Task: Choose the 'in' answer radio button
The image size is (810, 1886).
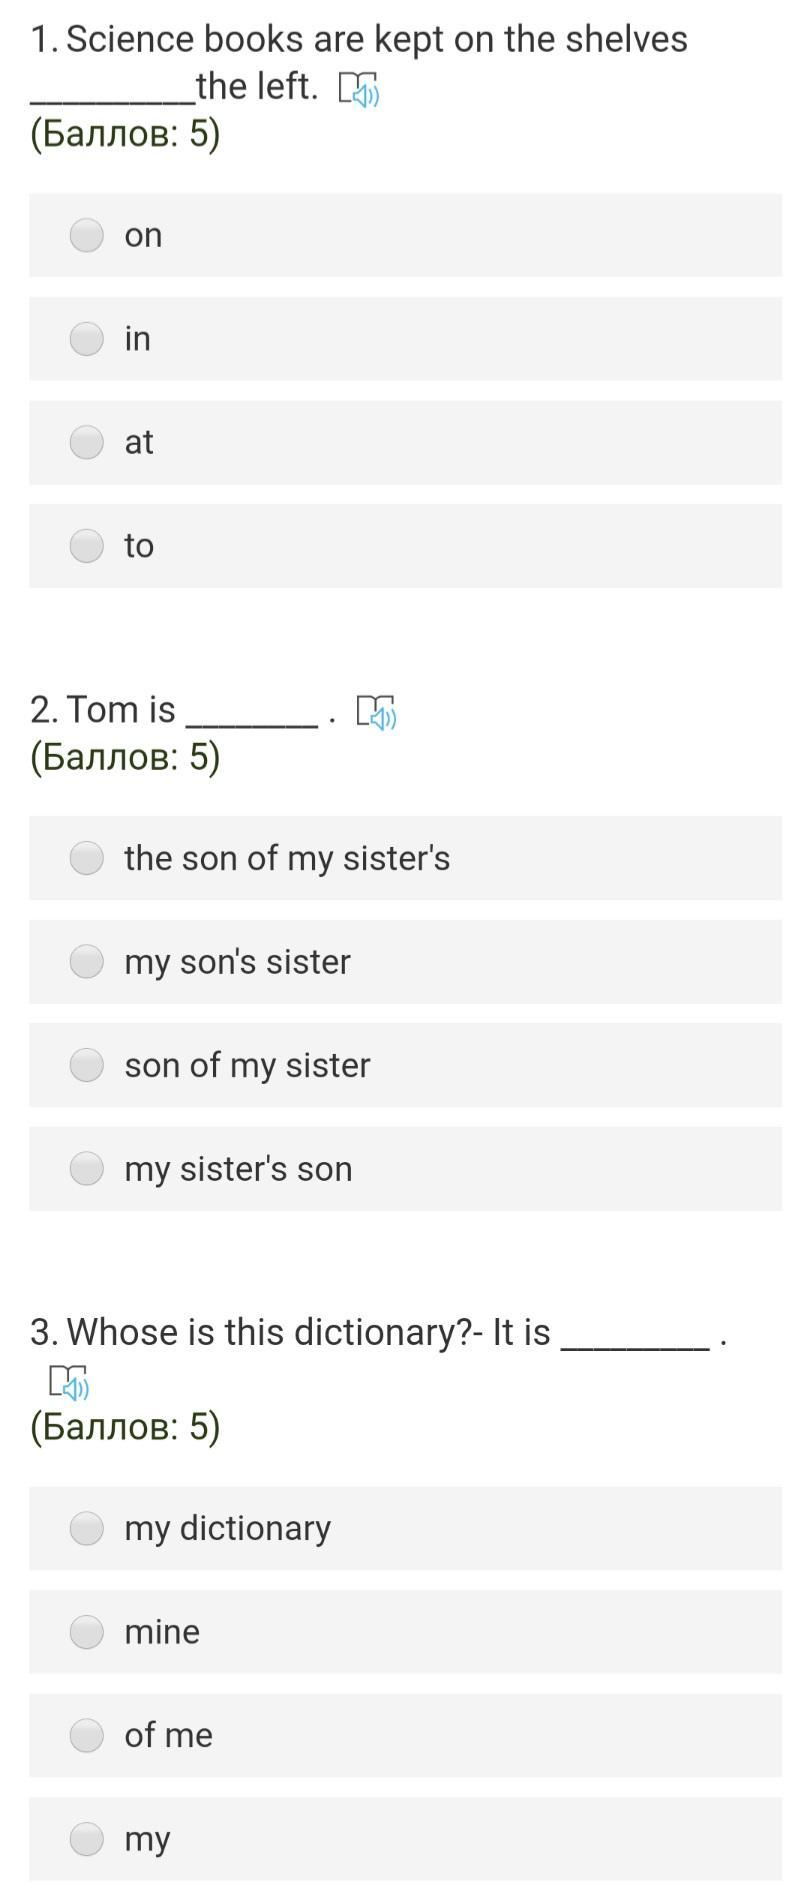Action: click(87, 339)
